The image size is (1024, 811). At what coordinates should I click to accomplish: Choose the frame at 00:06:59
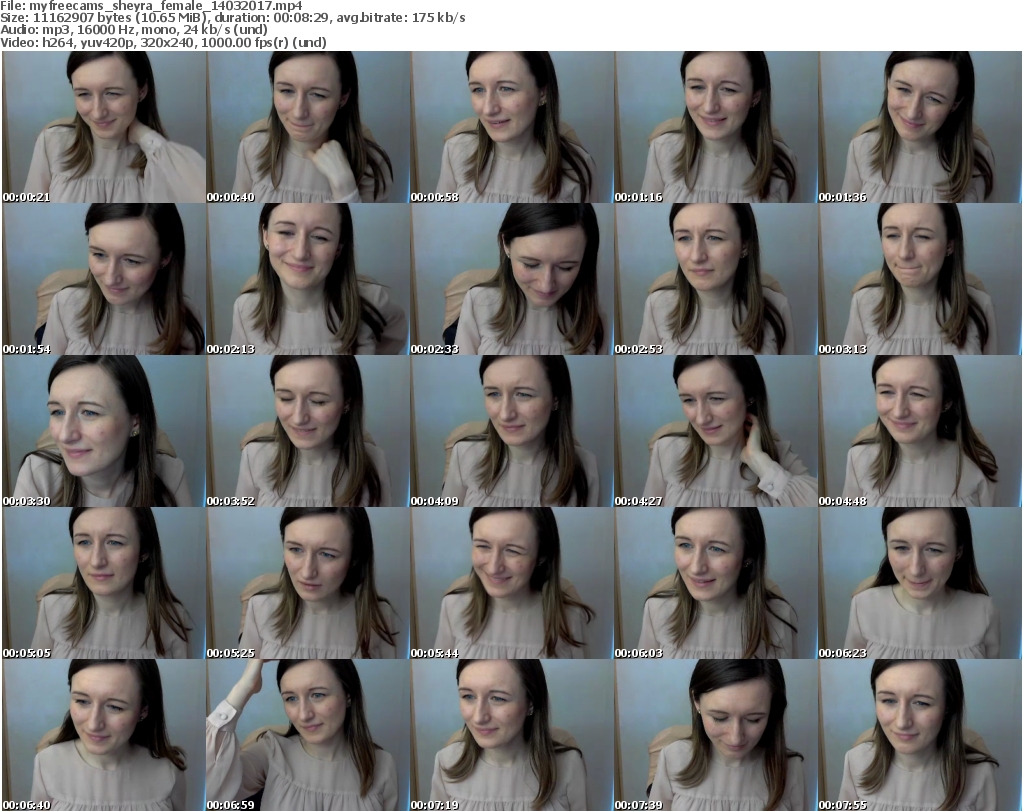(x=308, y=735)
